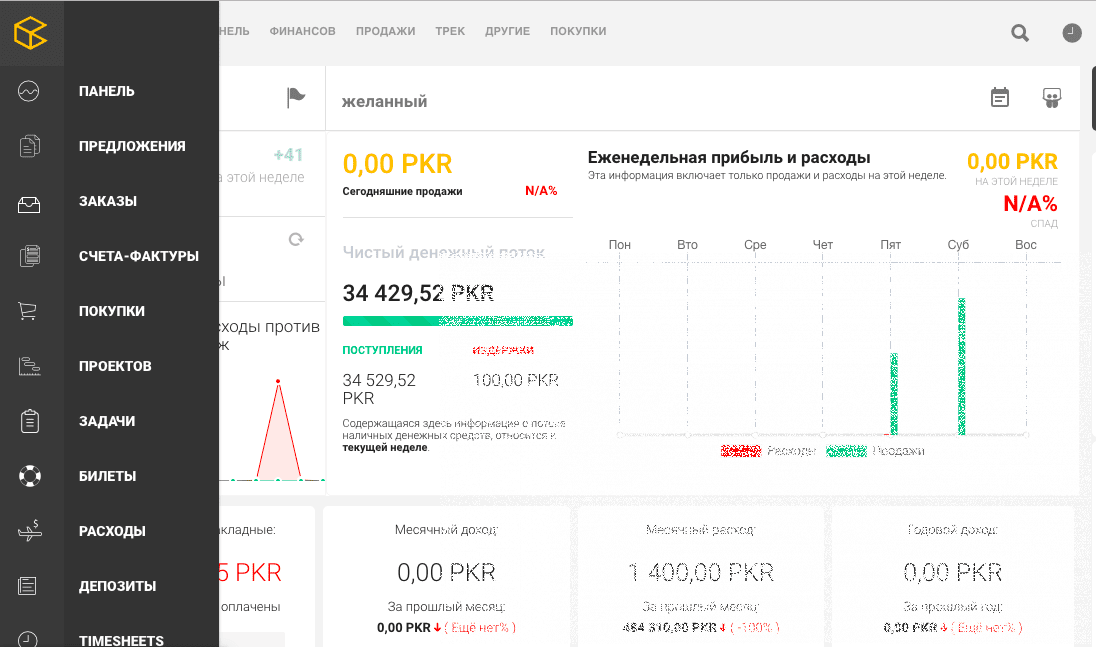Open the Панель dashboard icon in sidebar
This screenshot has width=1096, height=647.
(29, 91)
